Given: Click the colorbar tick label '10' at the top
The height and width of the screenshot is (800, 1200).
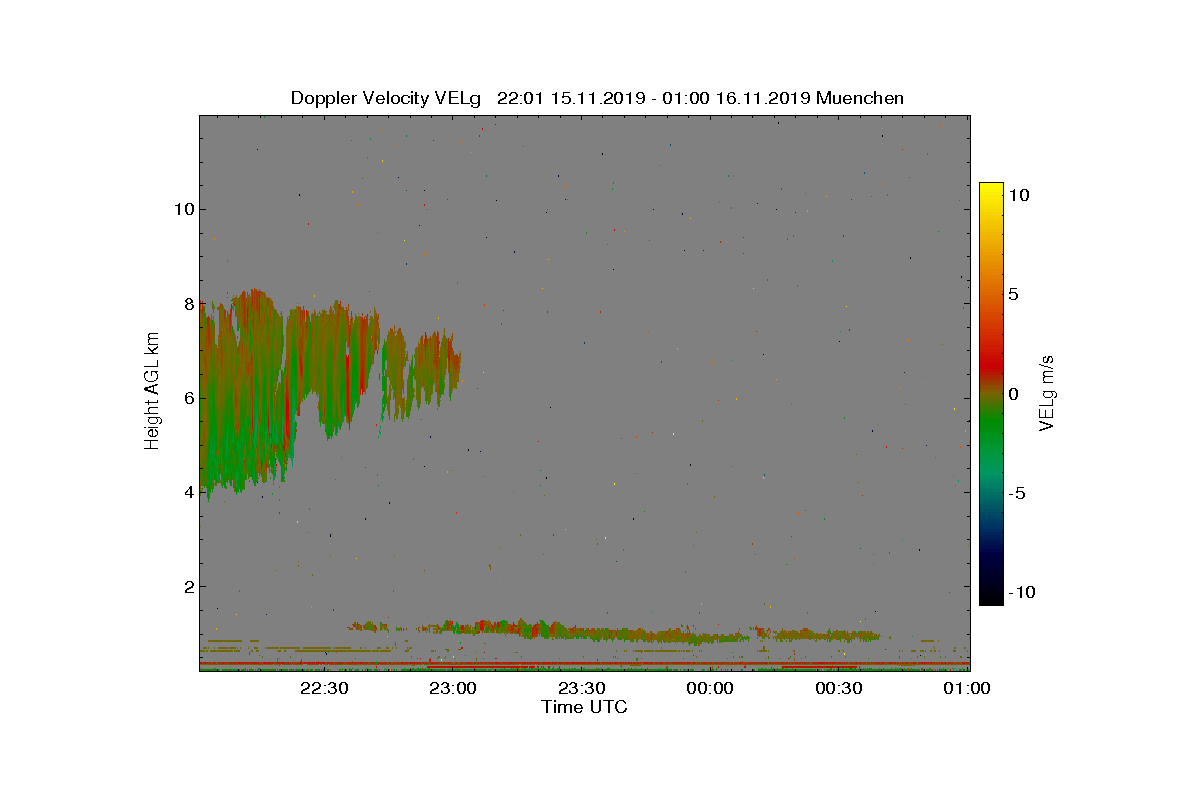Looking at the screenshot, I should 1019,196.
